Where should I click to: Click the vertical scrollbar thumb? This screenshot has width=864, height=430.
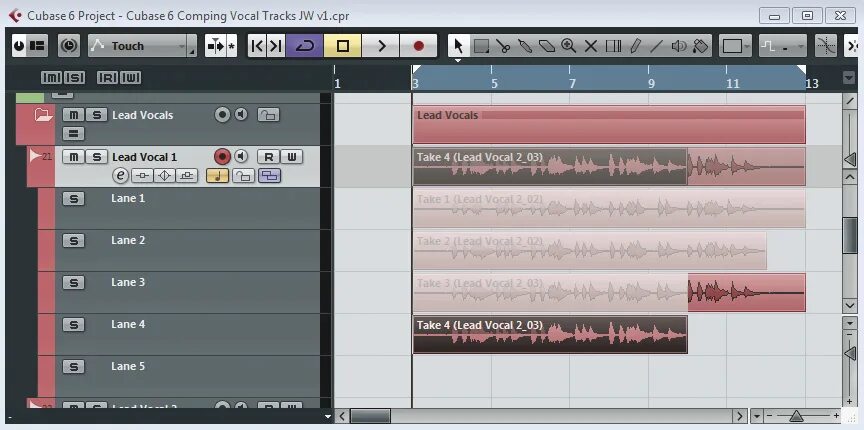click(850, 236)
